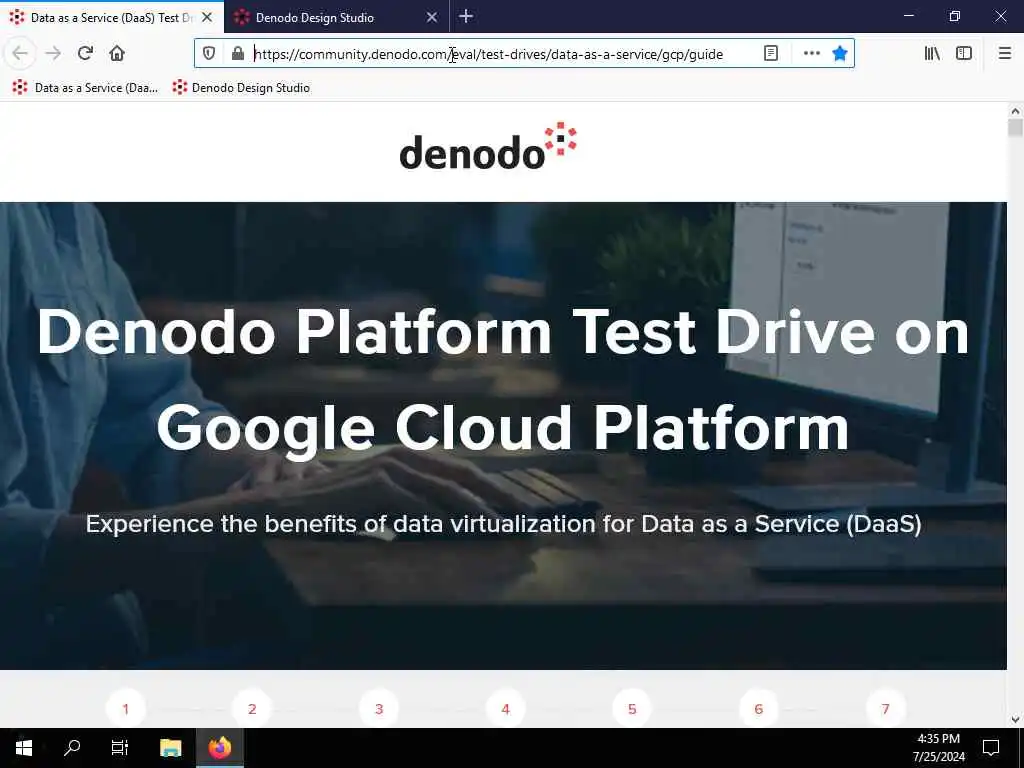Screen dimensions: 1024x768
Task: Click the page scrollbar down arrow
Action: click(x=1015, y=720)
